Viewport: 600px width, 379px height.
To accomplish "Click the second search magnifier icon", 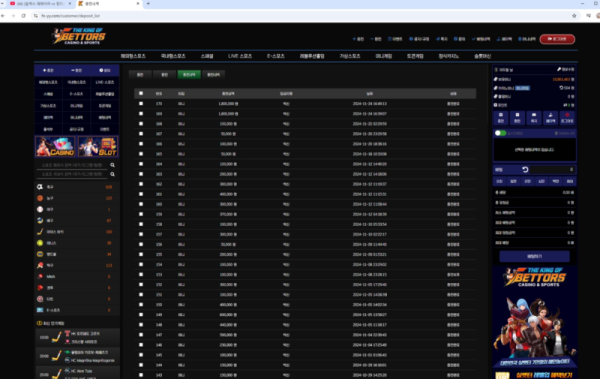I will click(x=112, y=174).
